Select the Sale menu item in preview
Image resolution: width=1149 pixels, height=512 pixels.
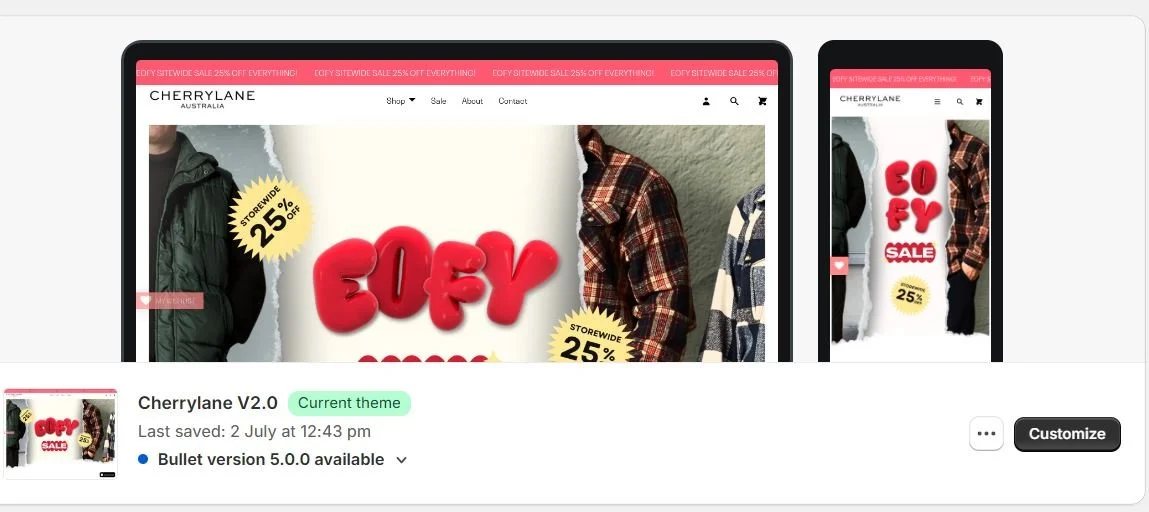pos(438,101)
